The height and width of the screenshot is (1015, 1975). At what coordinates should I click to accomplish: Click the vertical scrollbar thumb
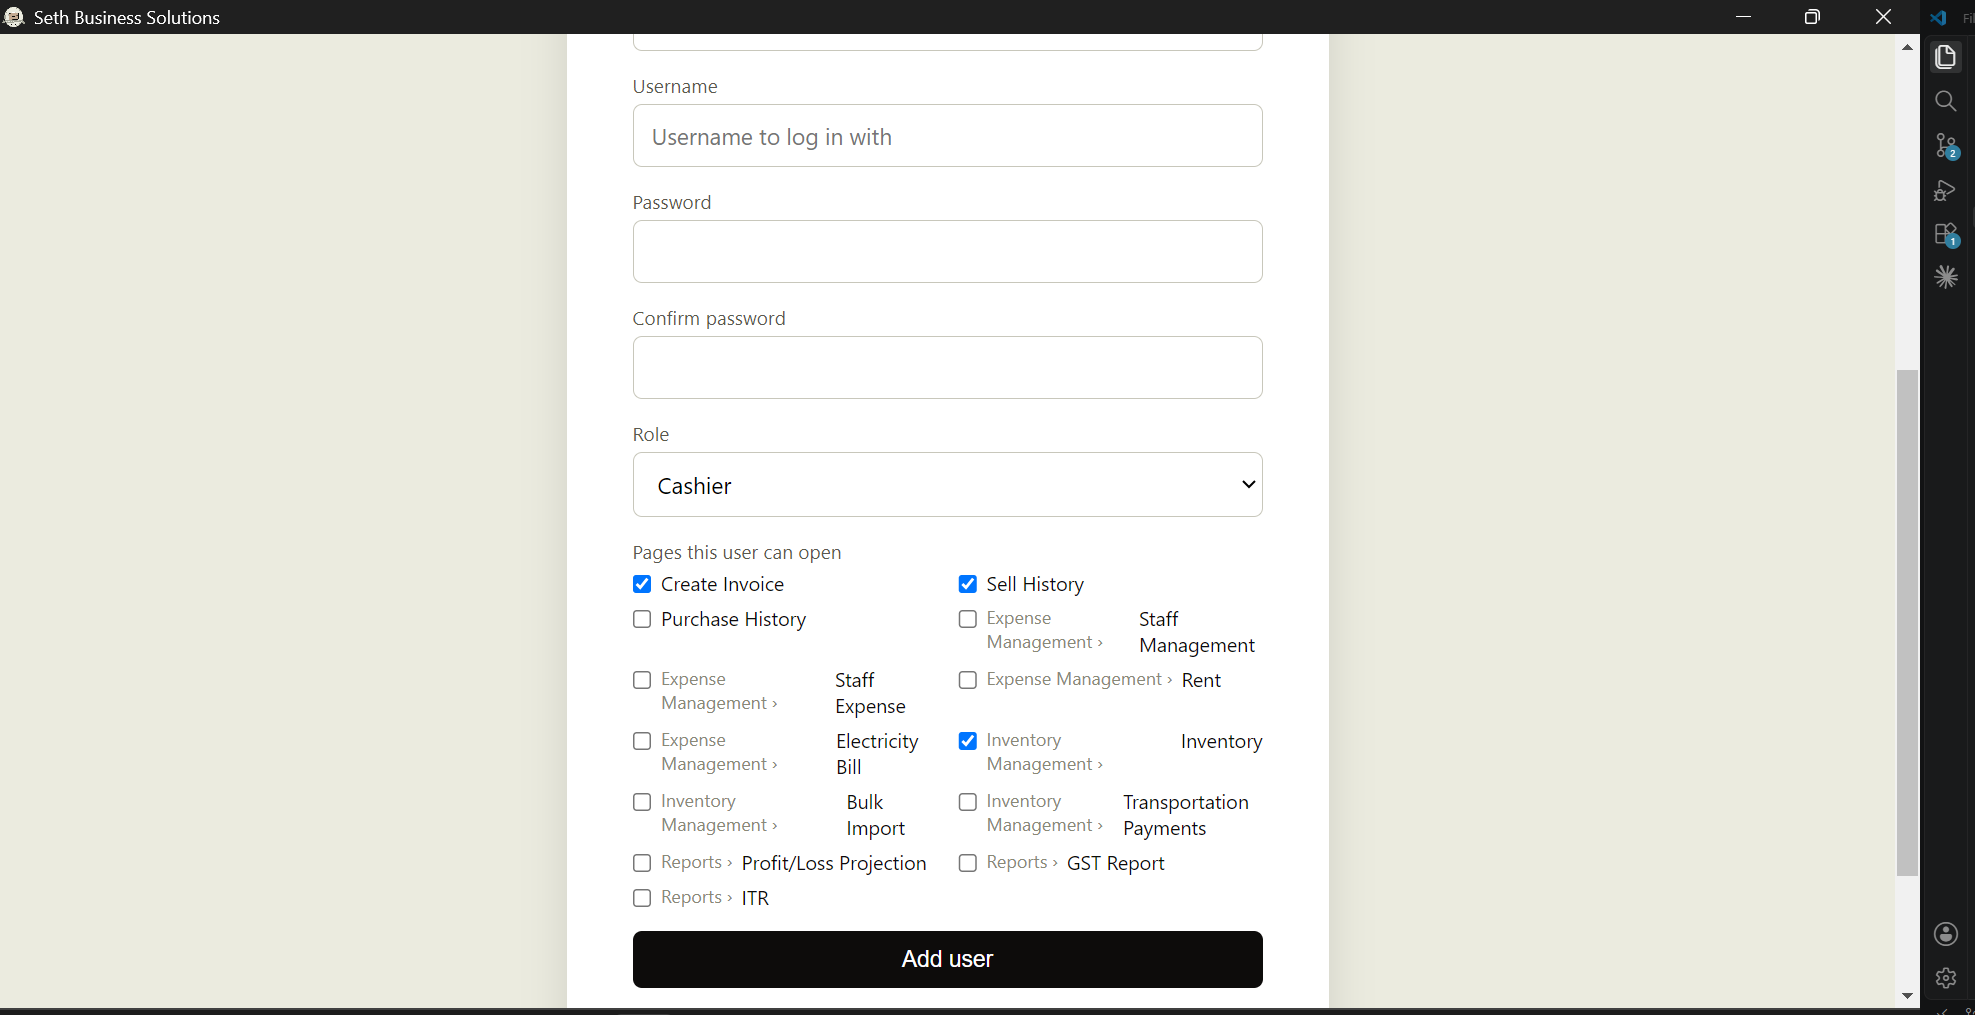tap(1907, 623)
